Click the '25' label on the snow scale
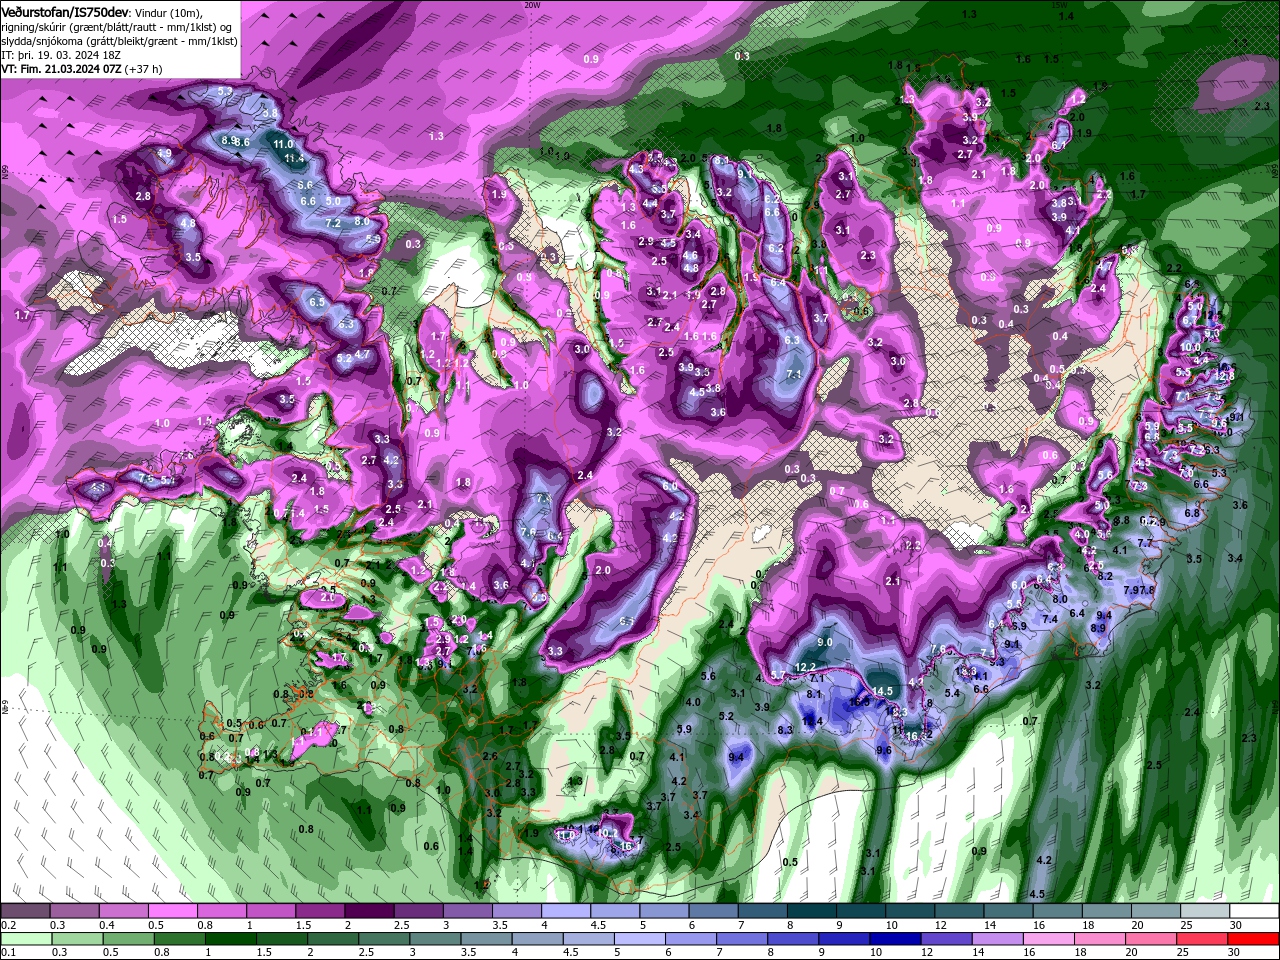 (1186, 925)
